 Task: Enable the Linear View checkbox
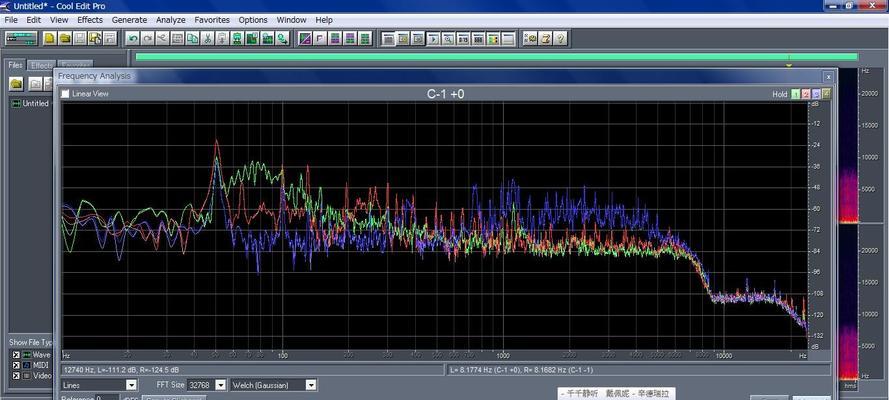click(65, 93)
